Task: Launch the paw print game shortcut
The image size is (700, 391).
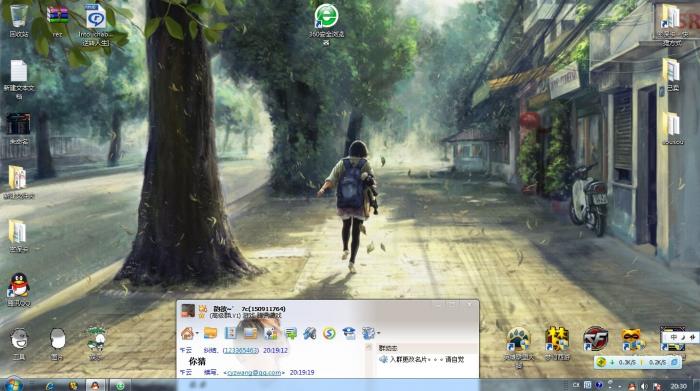Action: pyautogui.click(x=518, y=339)
